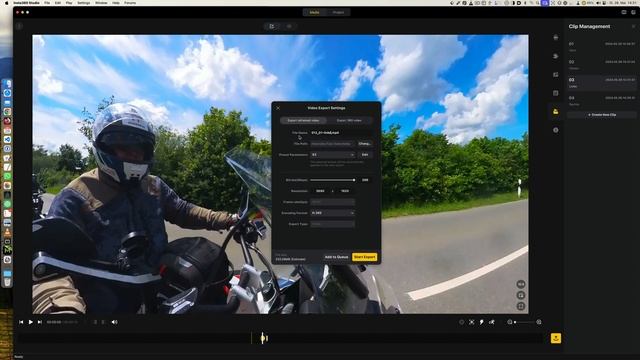The height and width of the screenshot is (360, 640).
Task: Select clip 01 in Clip Management
Action: [602, 47]
